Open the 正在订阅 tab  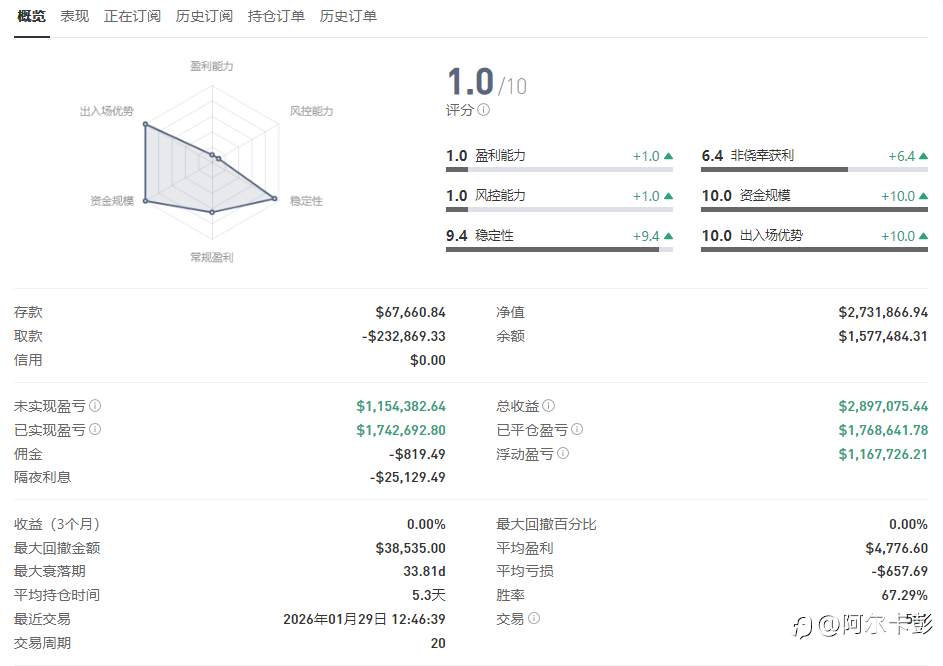point(132,16)
